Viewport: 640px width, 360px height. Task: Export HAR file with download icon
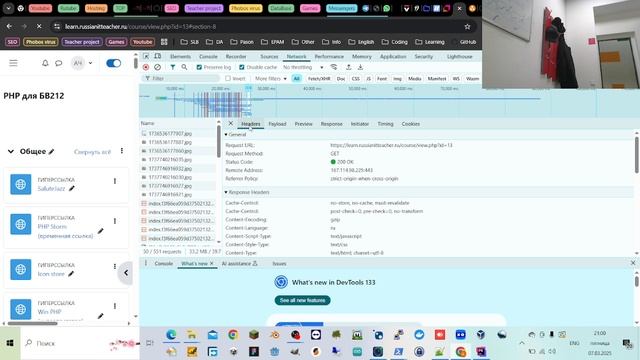(x=360, y=67)
